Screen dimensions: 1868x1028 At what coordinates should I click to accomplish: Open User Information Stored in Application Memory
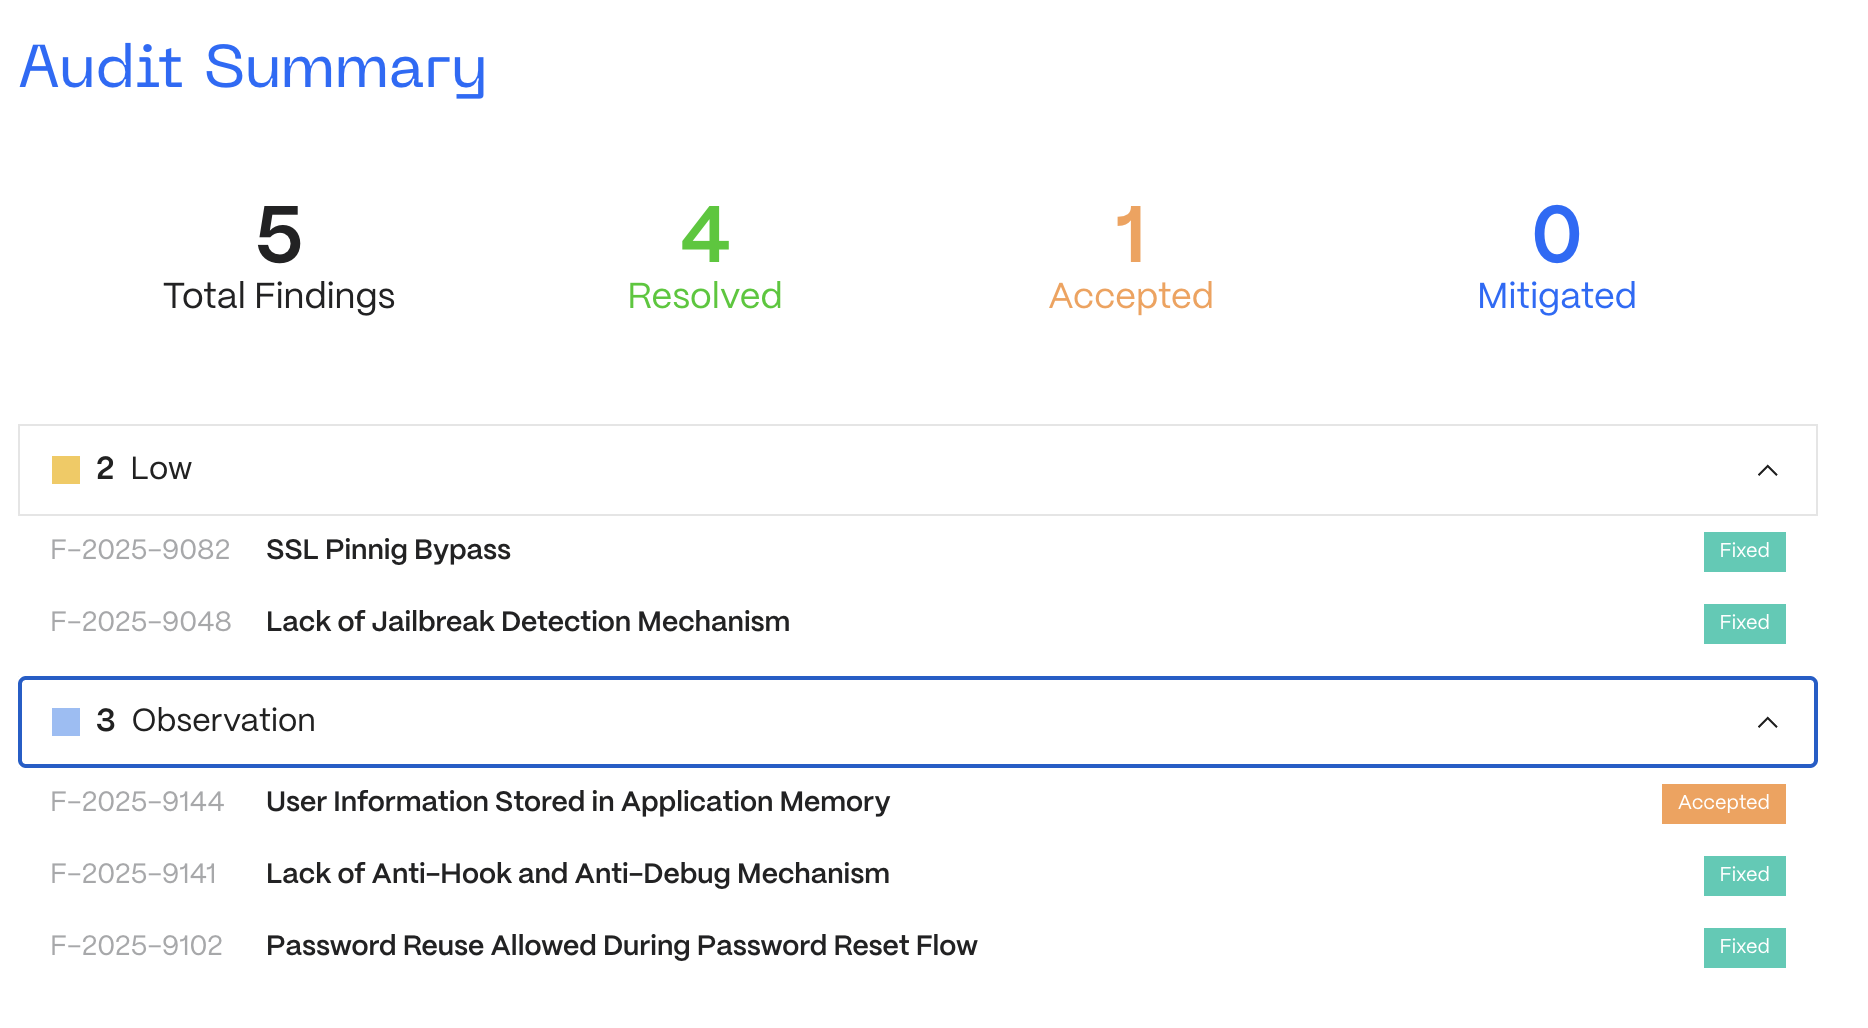click(578, 802)
